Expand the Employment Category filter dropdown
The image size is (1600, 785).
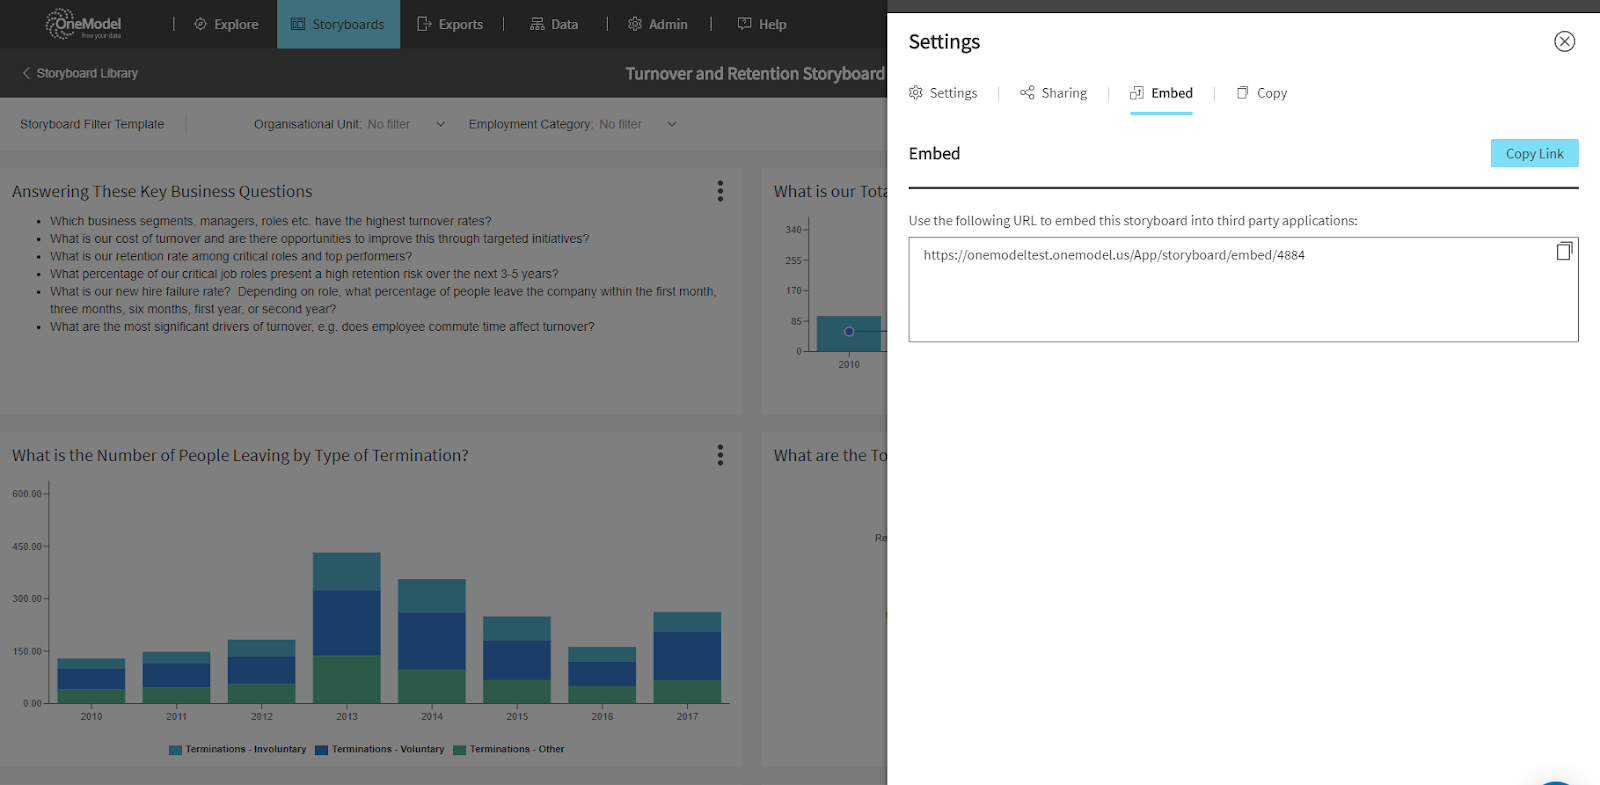pos(672,125)
